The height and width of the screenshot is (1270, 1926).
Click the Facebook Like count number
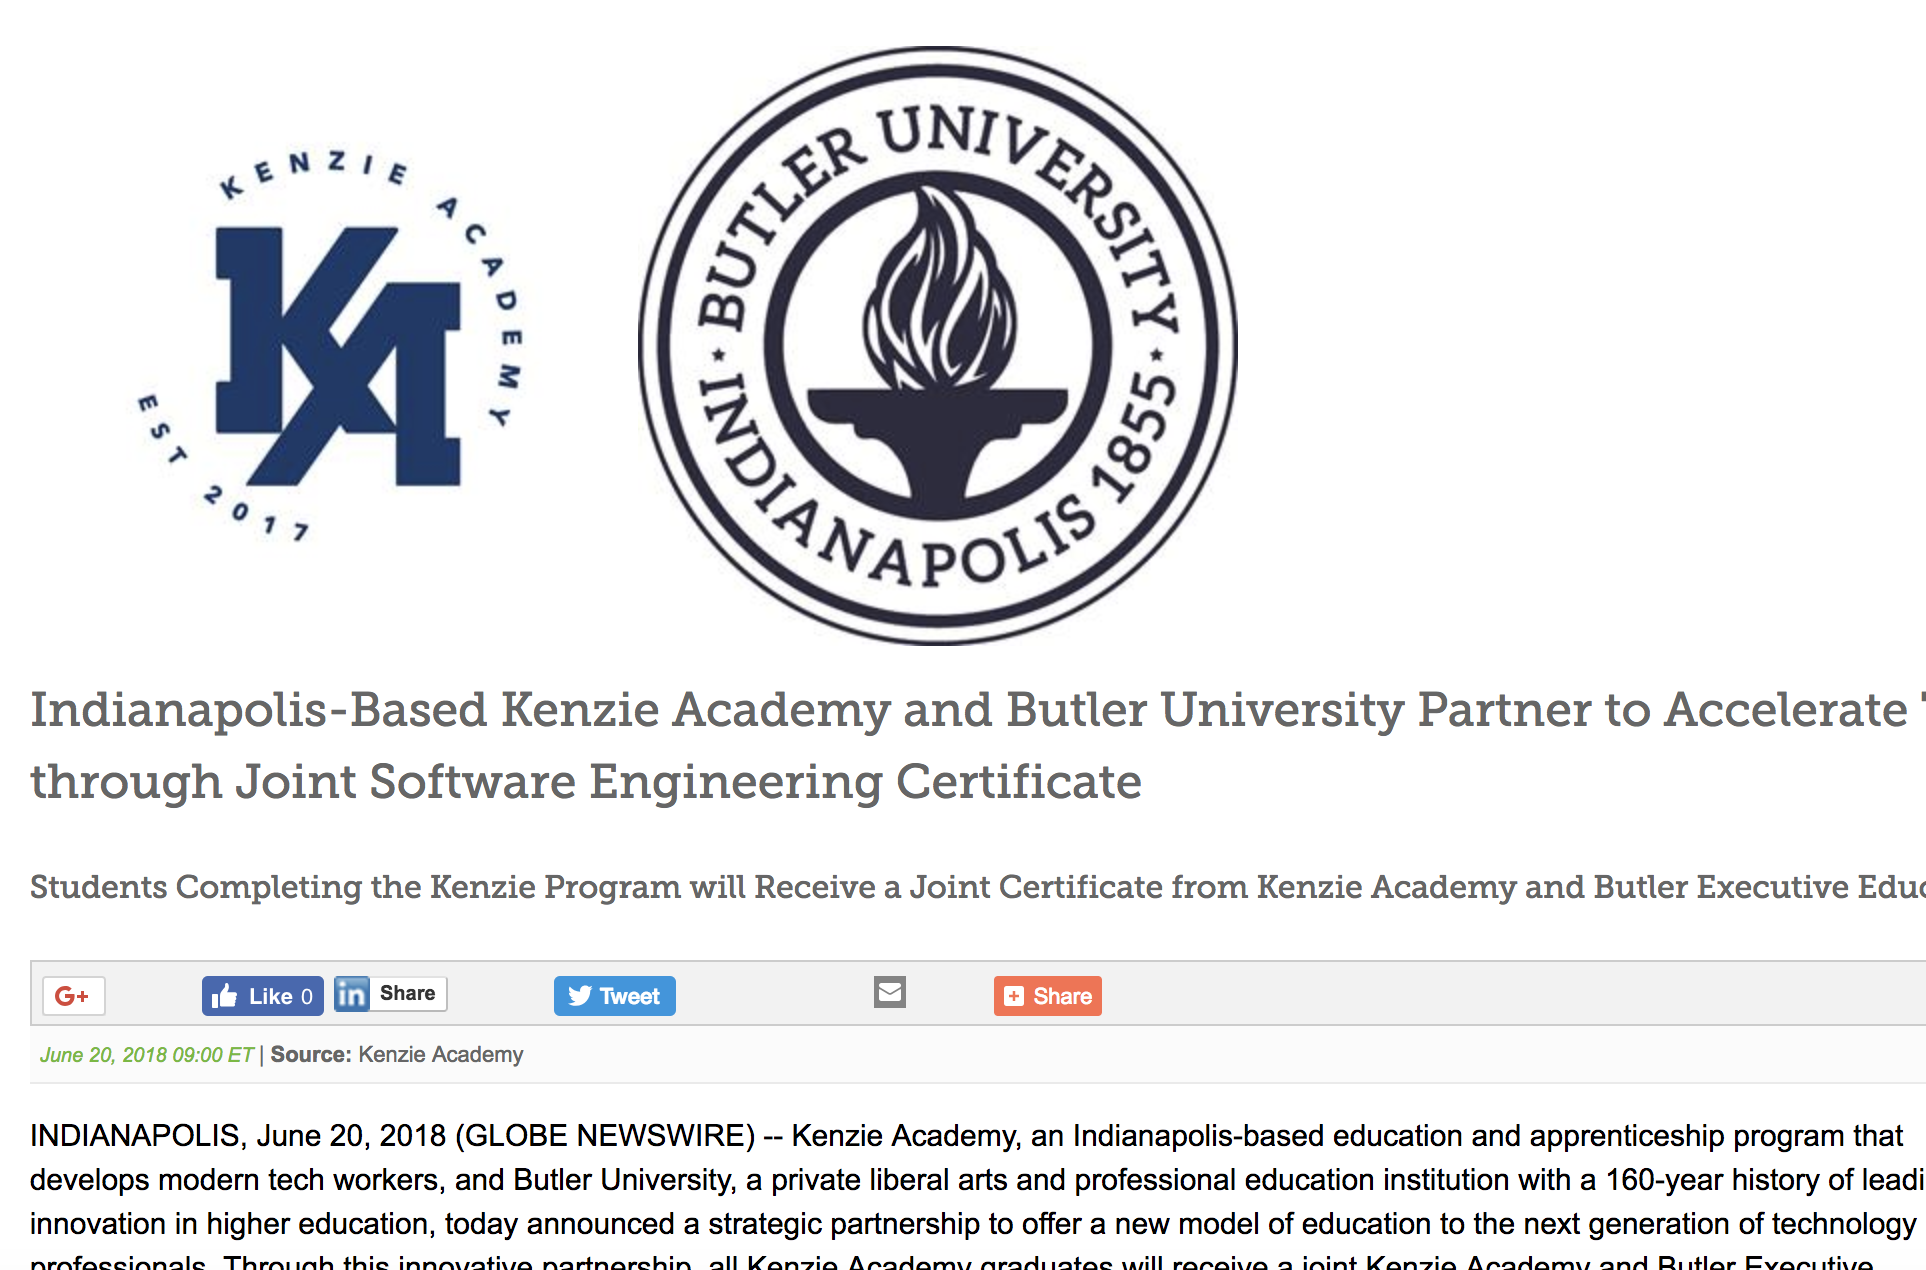pos(307,996)
